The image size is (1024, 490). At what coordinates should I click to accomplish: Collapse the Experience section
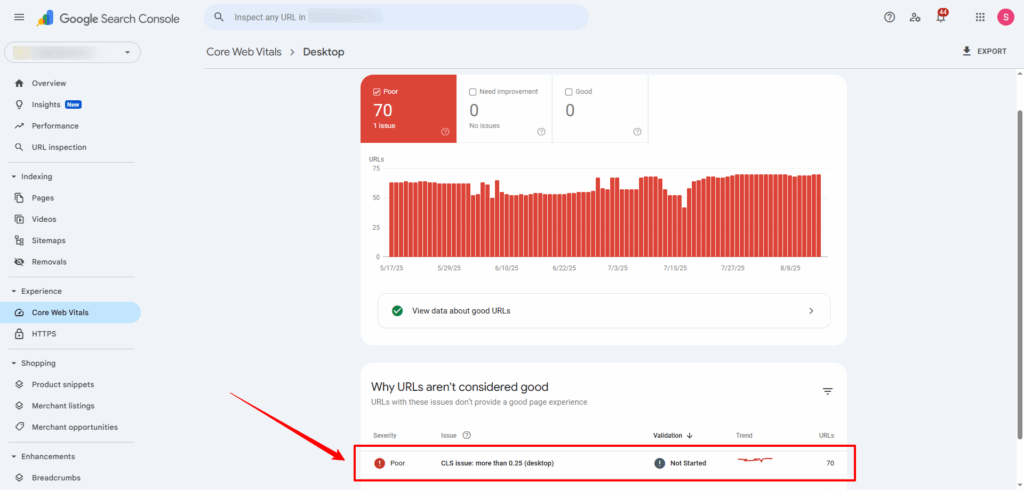click(14, 291)
